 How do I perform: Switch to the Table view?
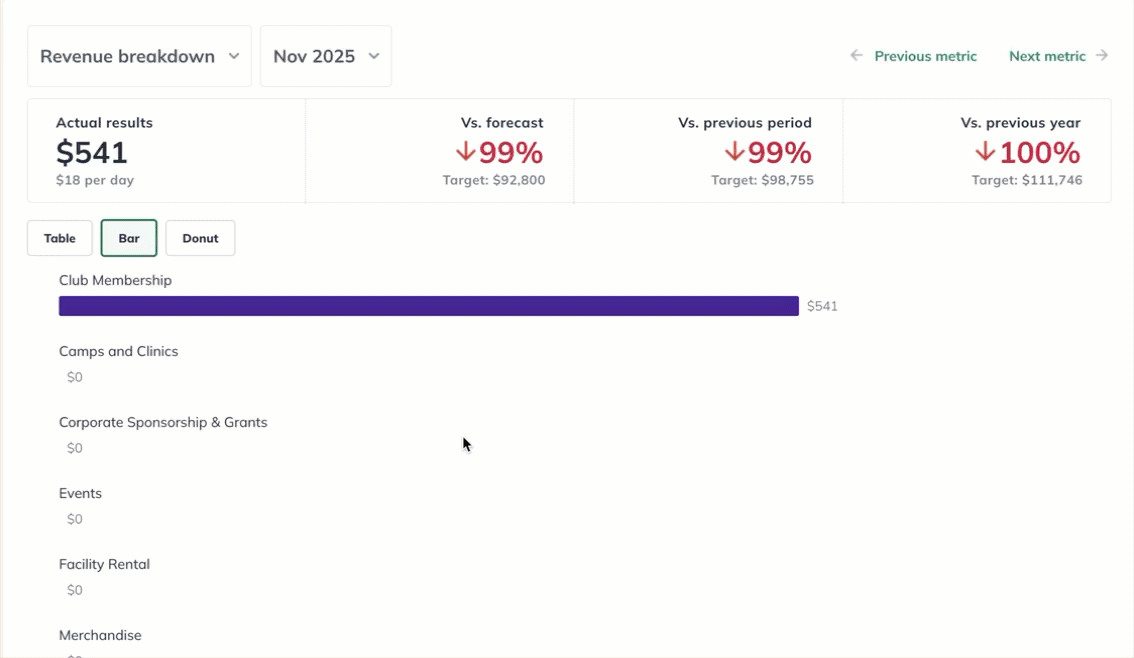[60, 238]
